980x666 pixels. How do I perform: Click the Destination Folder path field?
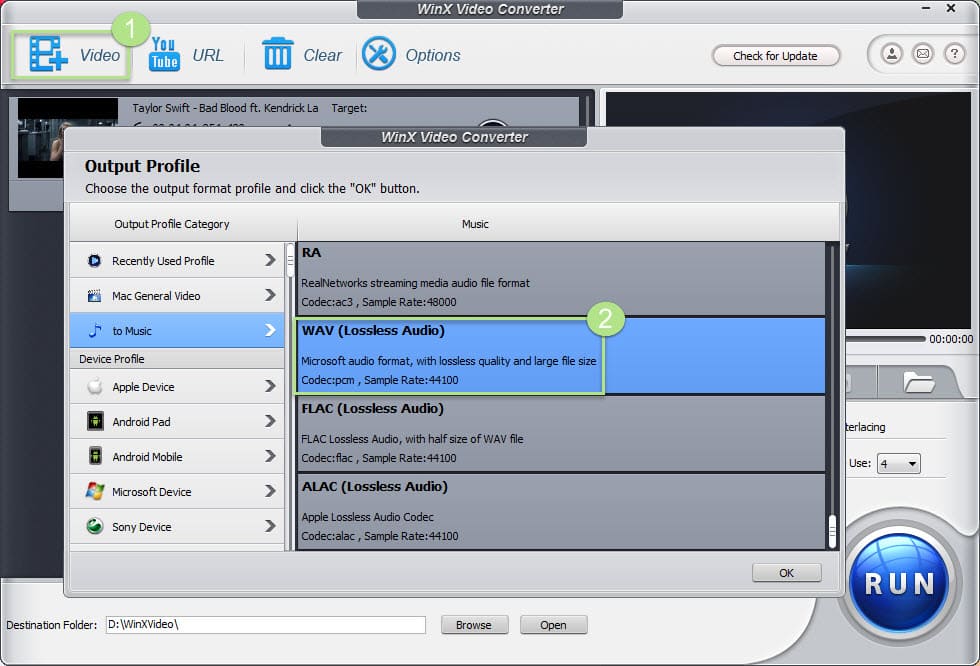(x=266, y=625)
